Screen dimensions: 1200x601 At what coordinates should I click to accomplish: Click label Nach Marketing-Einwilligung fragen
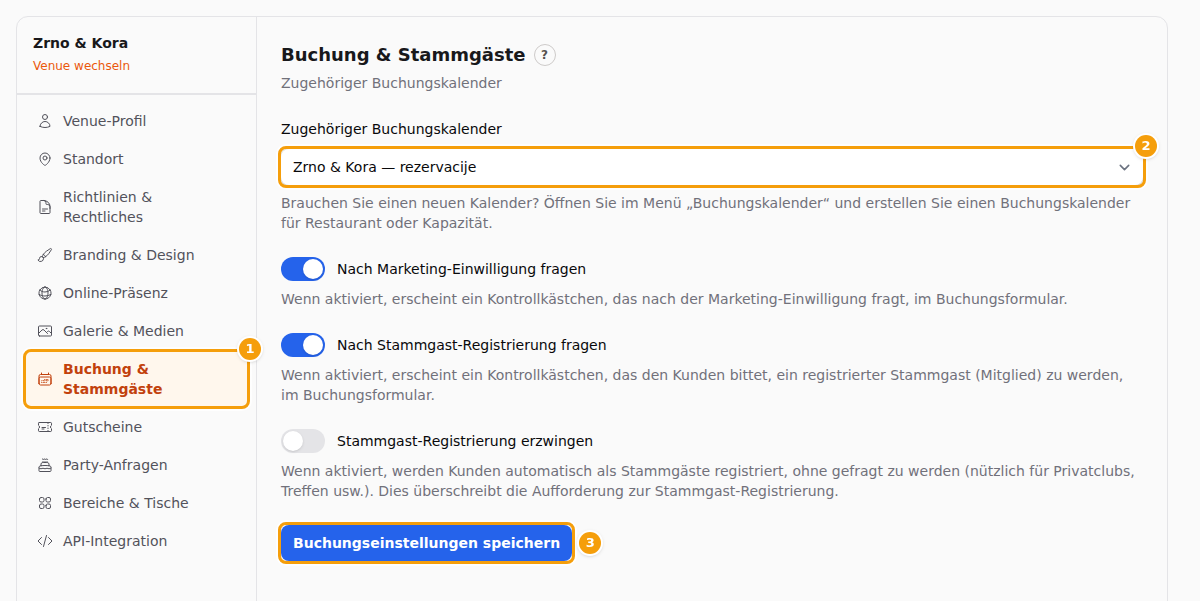click(461, 269)
